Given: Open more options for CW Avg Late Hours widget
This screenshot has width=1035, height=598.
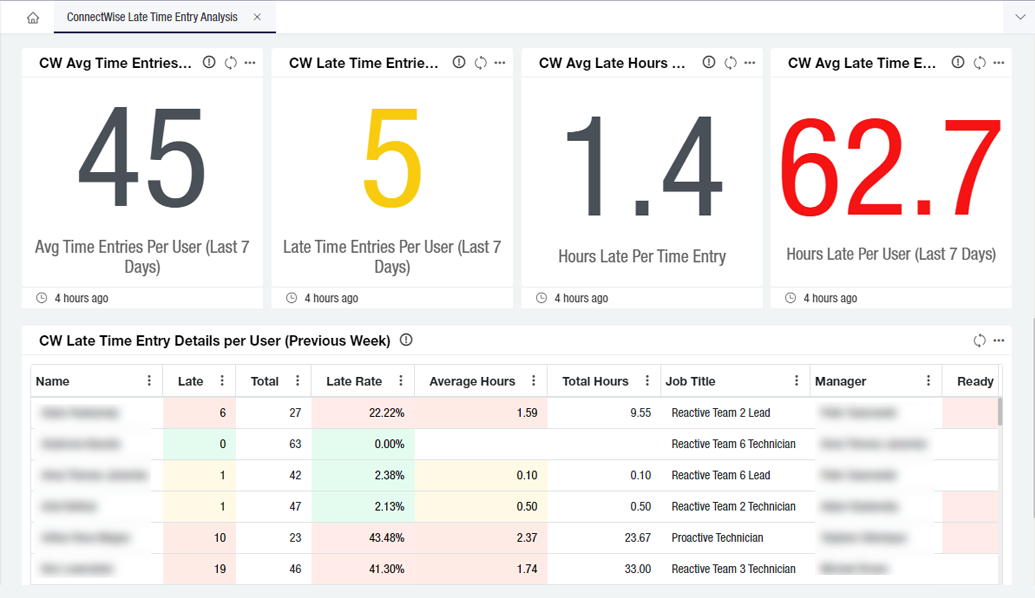Looking at the screenshot, I should [750, 63].
